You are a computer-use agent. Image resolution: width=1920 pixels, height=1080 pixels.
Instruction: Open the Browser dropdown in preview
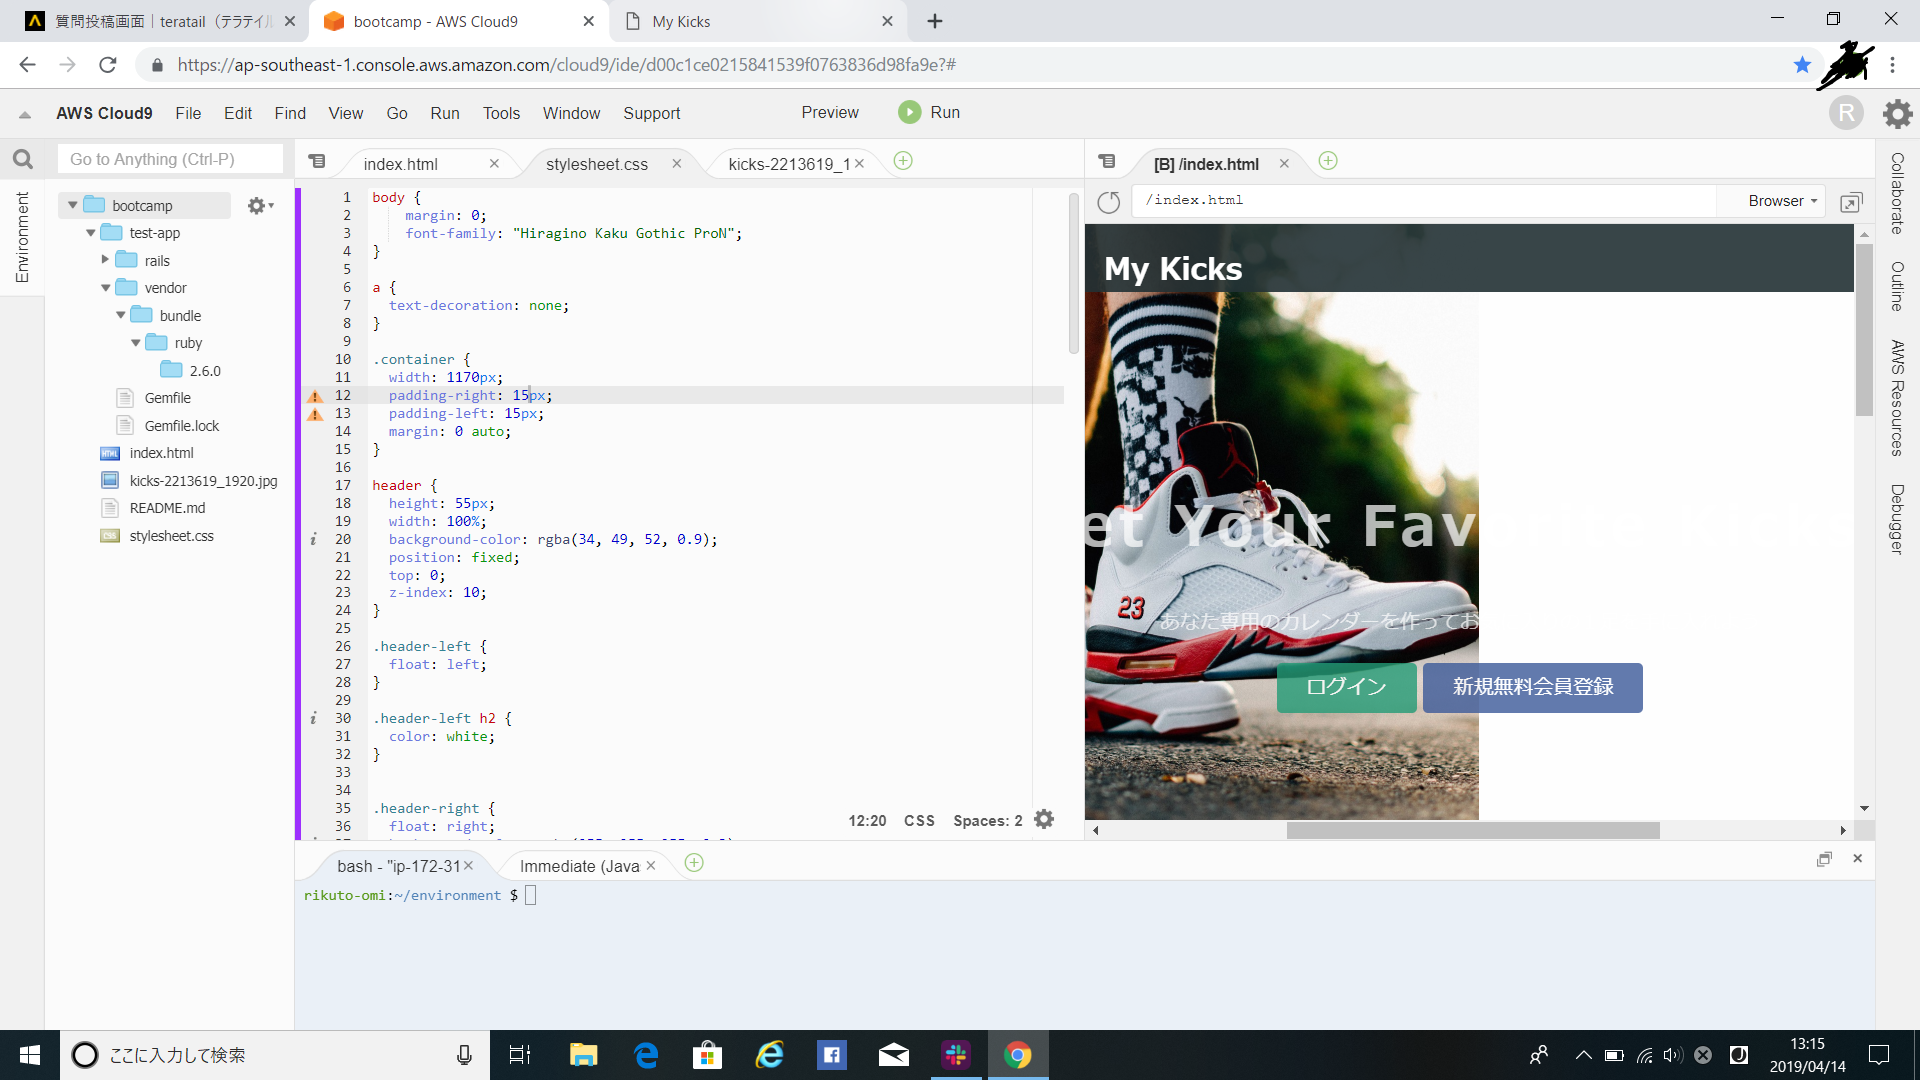click(1782, 201)
